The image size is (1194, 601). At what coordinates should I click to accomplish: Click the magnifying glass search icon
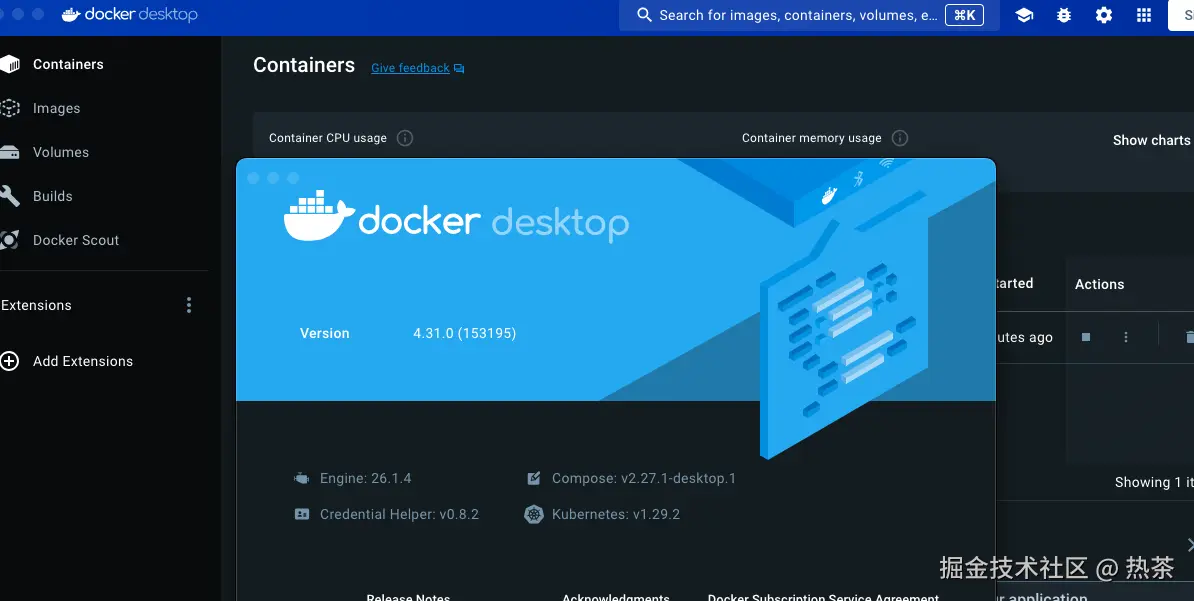click(644, 15)
